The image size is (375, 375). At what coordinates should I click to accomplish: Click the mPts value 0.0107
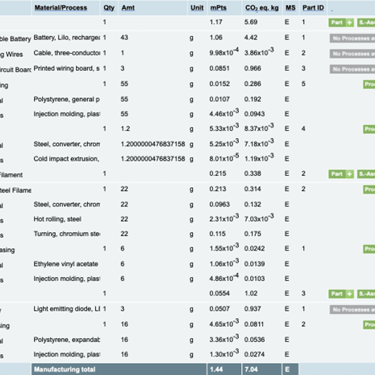coord(219,99)
